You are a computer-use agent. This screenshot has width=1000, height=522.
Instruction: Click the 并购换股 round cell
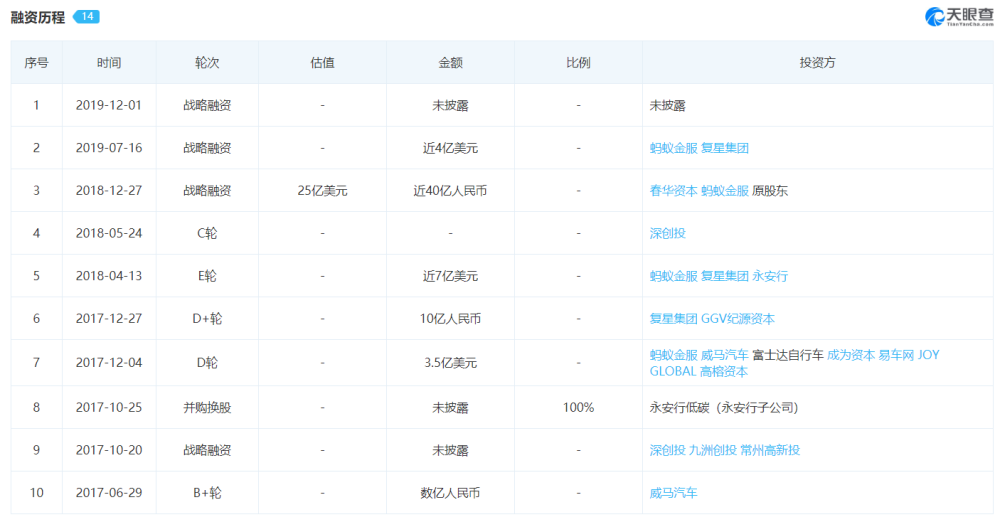[207, 408]
